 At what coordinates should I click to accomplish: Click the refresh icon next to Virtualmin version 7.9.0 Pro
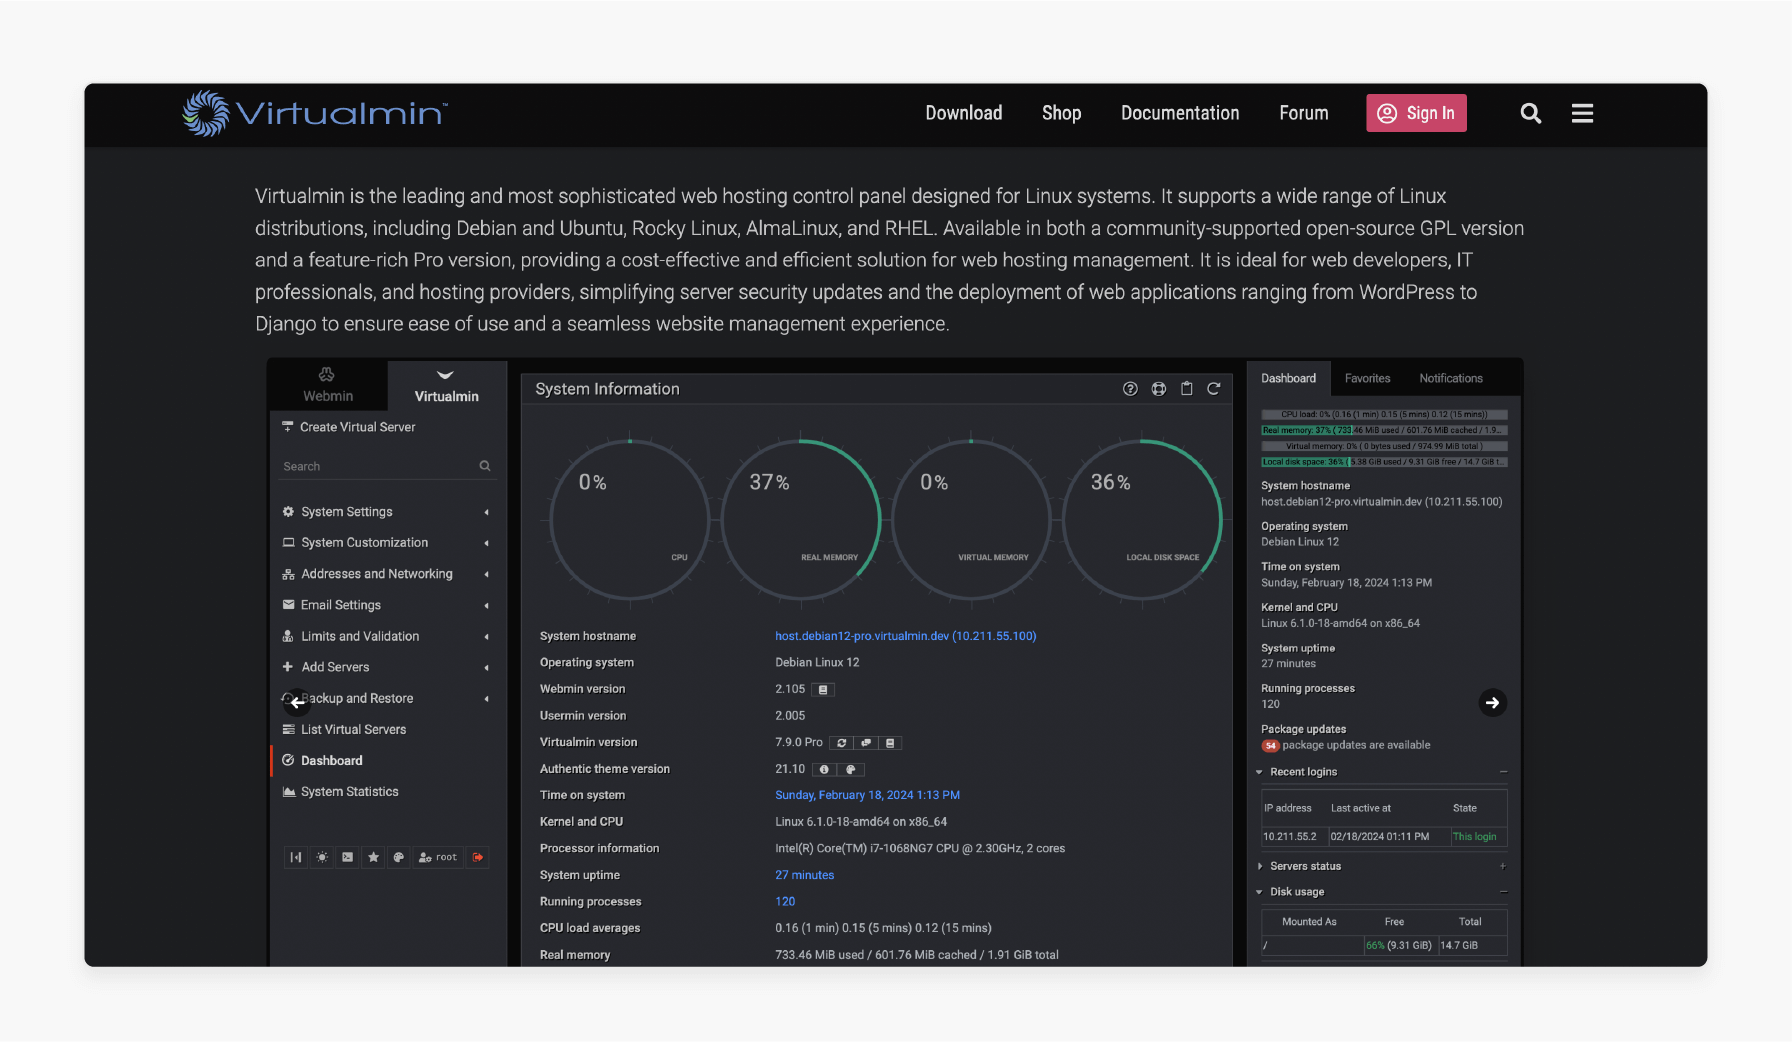click(x=842, y=742)
